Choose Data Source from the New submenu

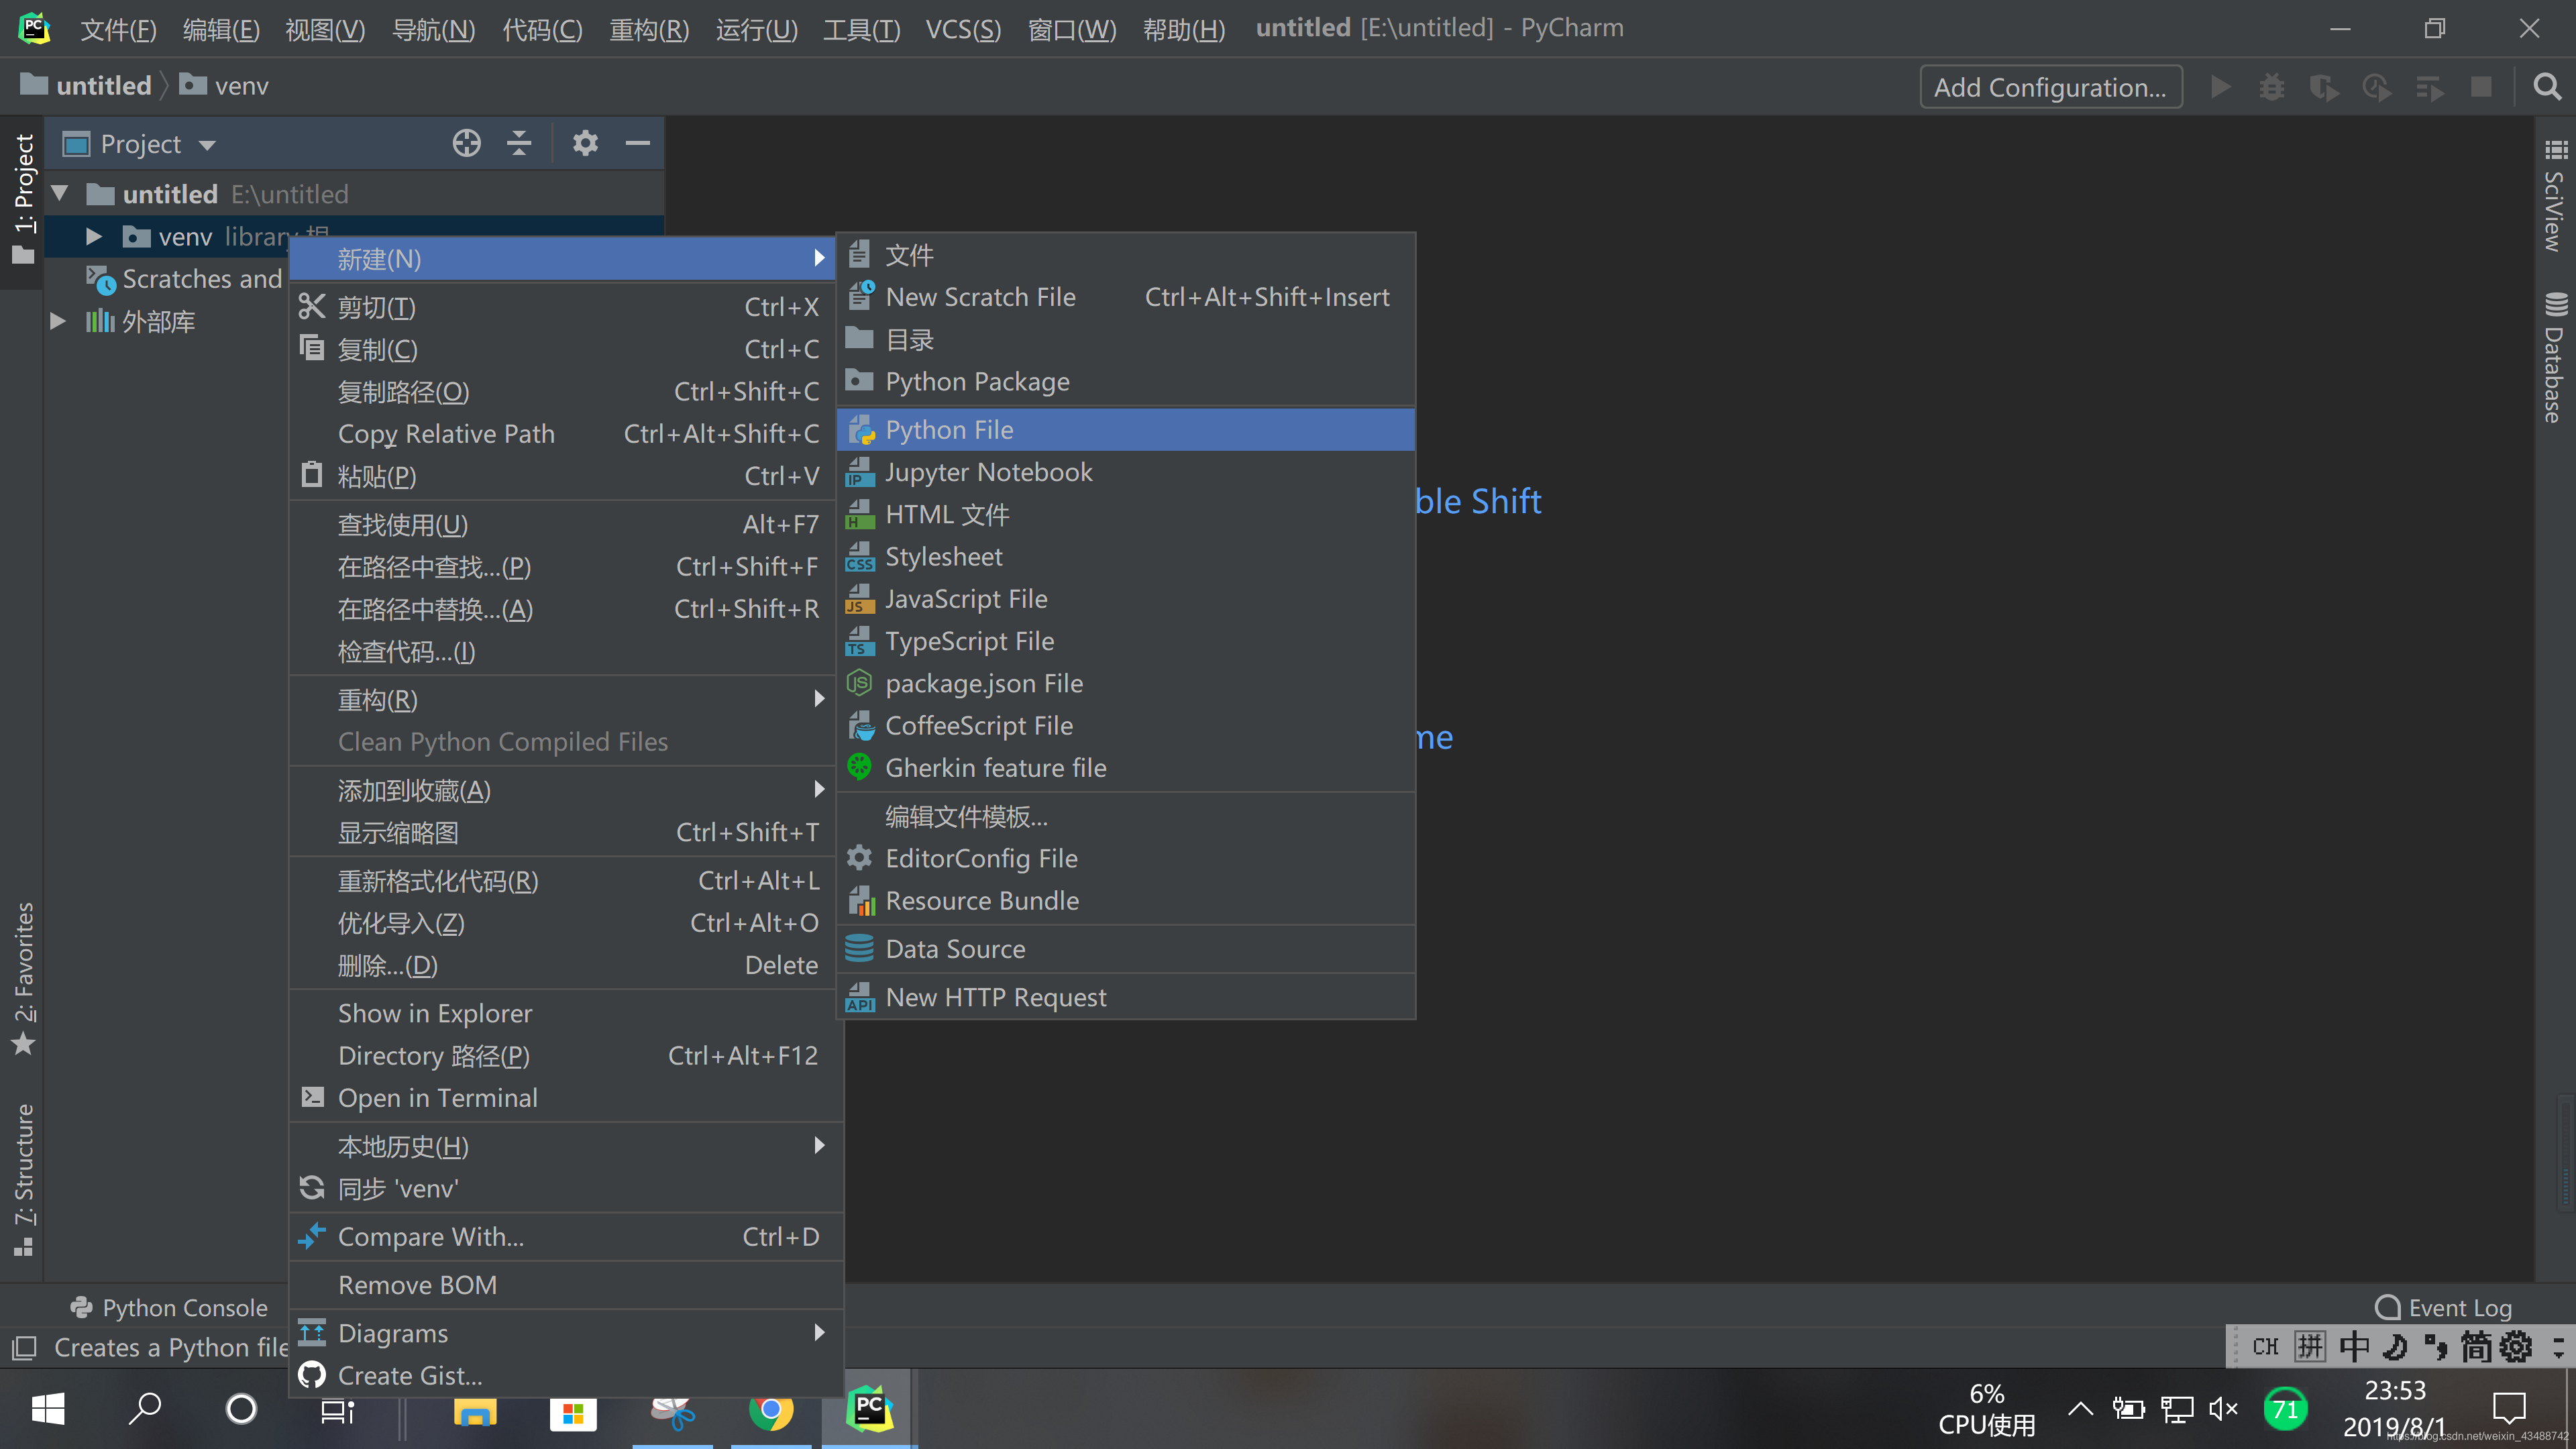[1126, 949]
